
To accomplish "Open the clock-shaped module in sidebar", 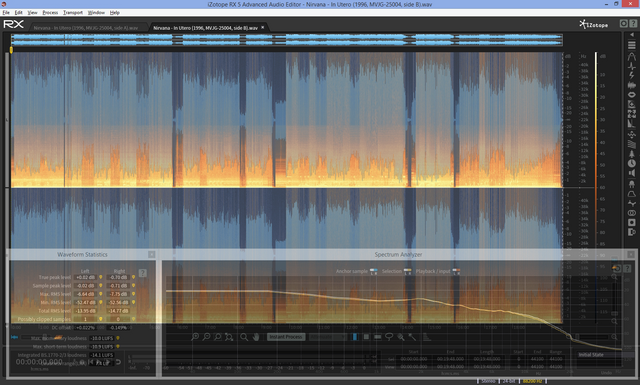I will [631, 163].
